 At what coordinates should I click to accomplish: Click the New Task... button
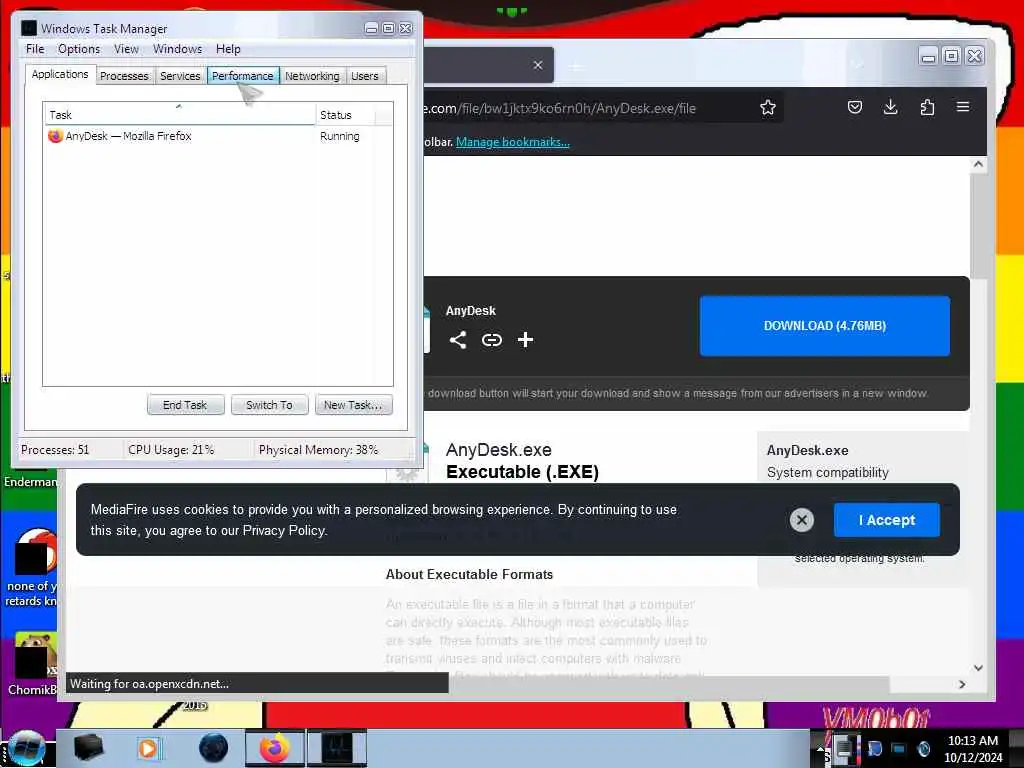(353, 405)
